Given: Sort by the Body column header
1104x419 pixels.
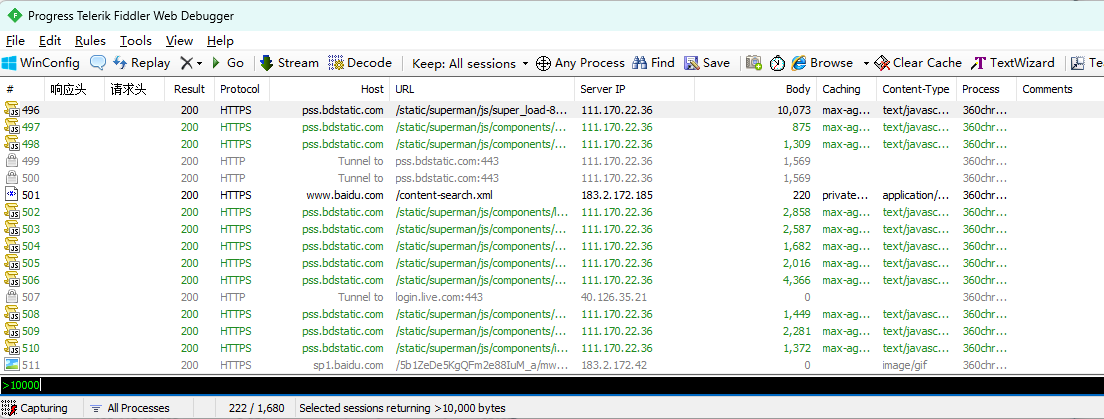Looking at the screenshot, I should [x=755, y=89].
